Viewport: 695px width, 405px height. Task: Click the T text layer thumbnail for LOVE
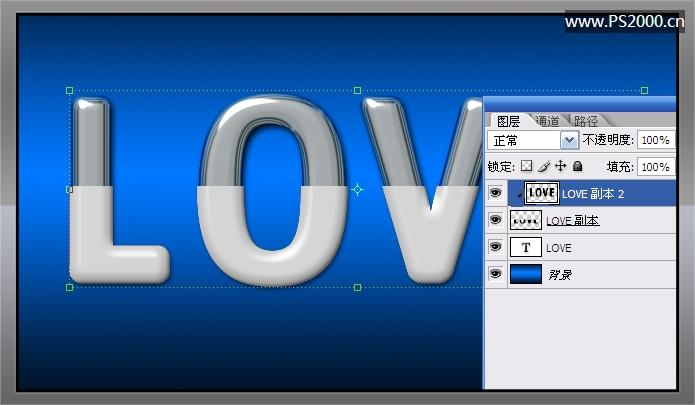tap(526, 247)
